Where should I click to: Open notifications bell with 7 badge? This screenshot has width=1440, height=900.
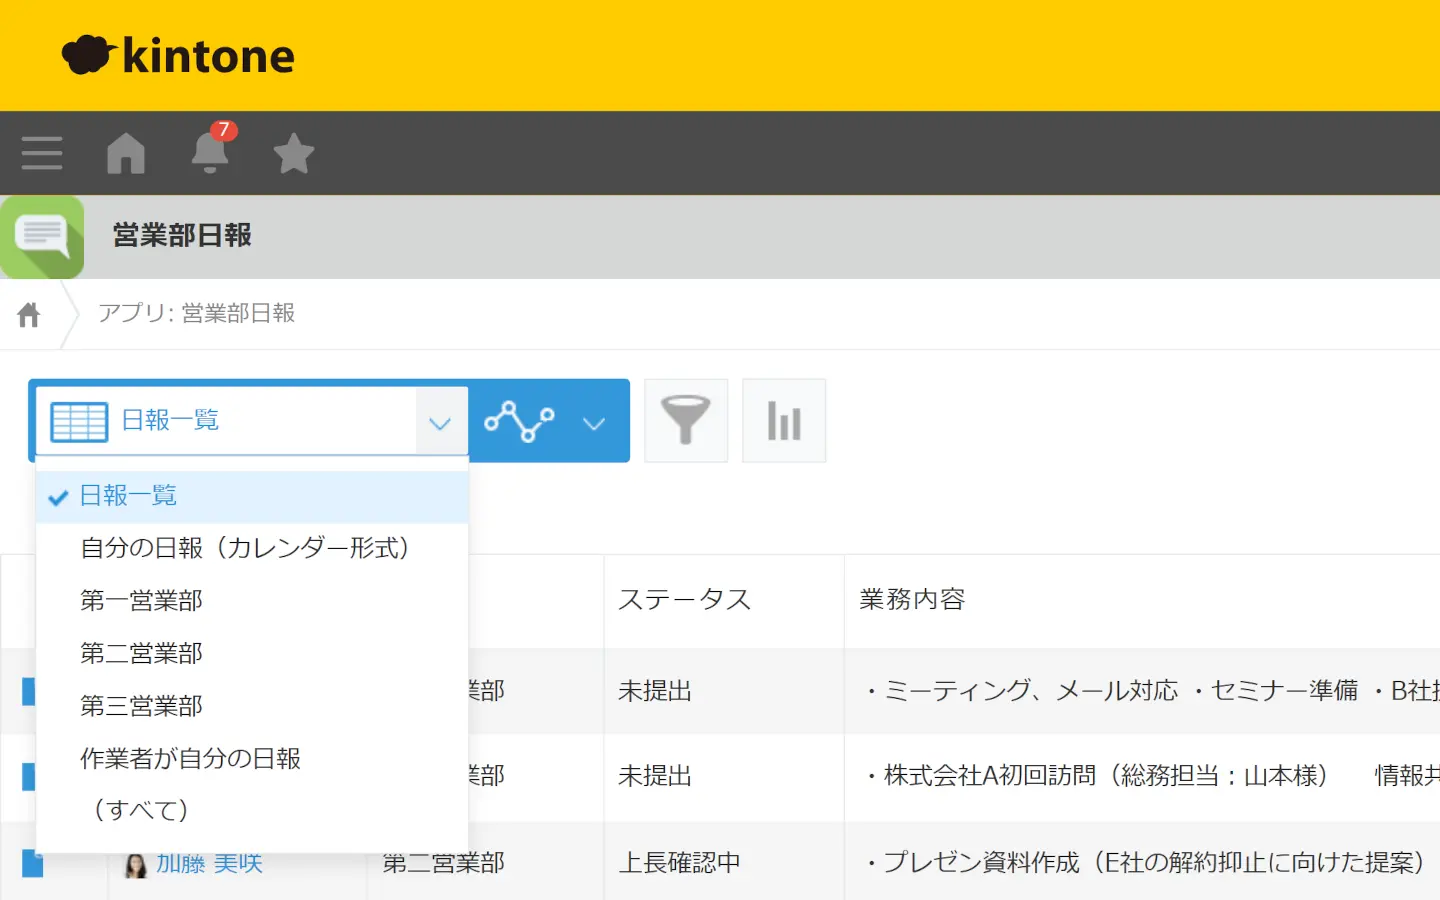pos(210,152)
